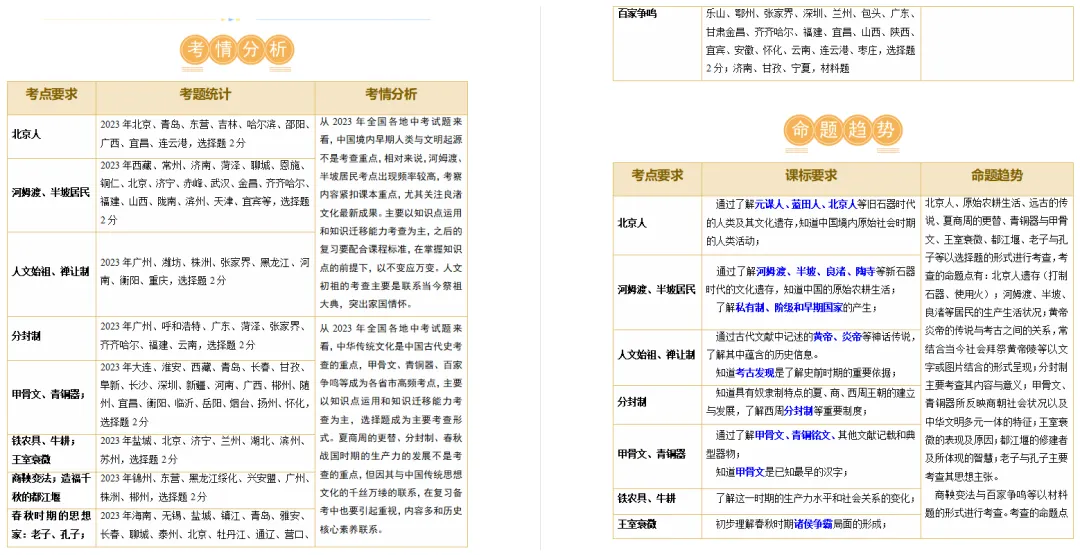1080x555 pixels.
Task: Click the 考点要求 header in left table
Action: 52,94
